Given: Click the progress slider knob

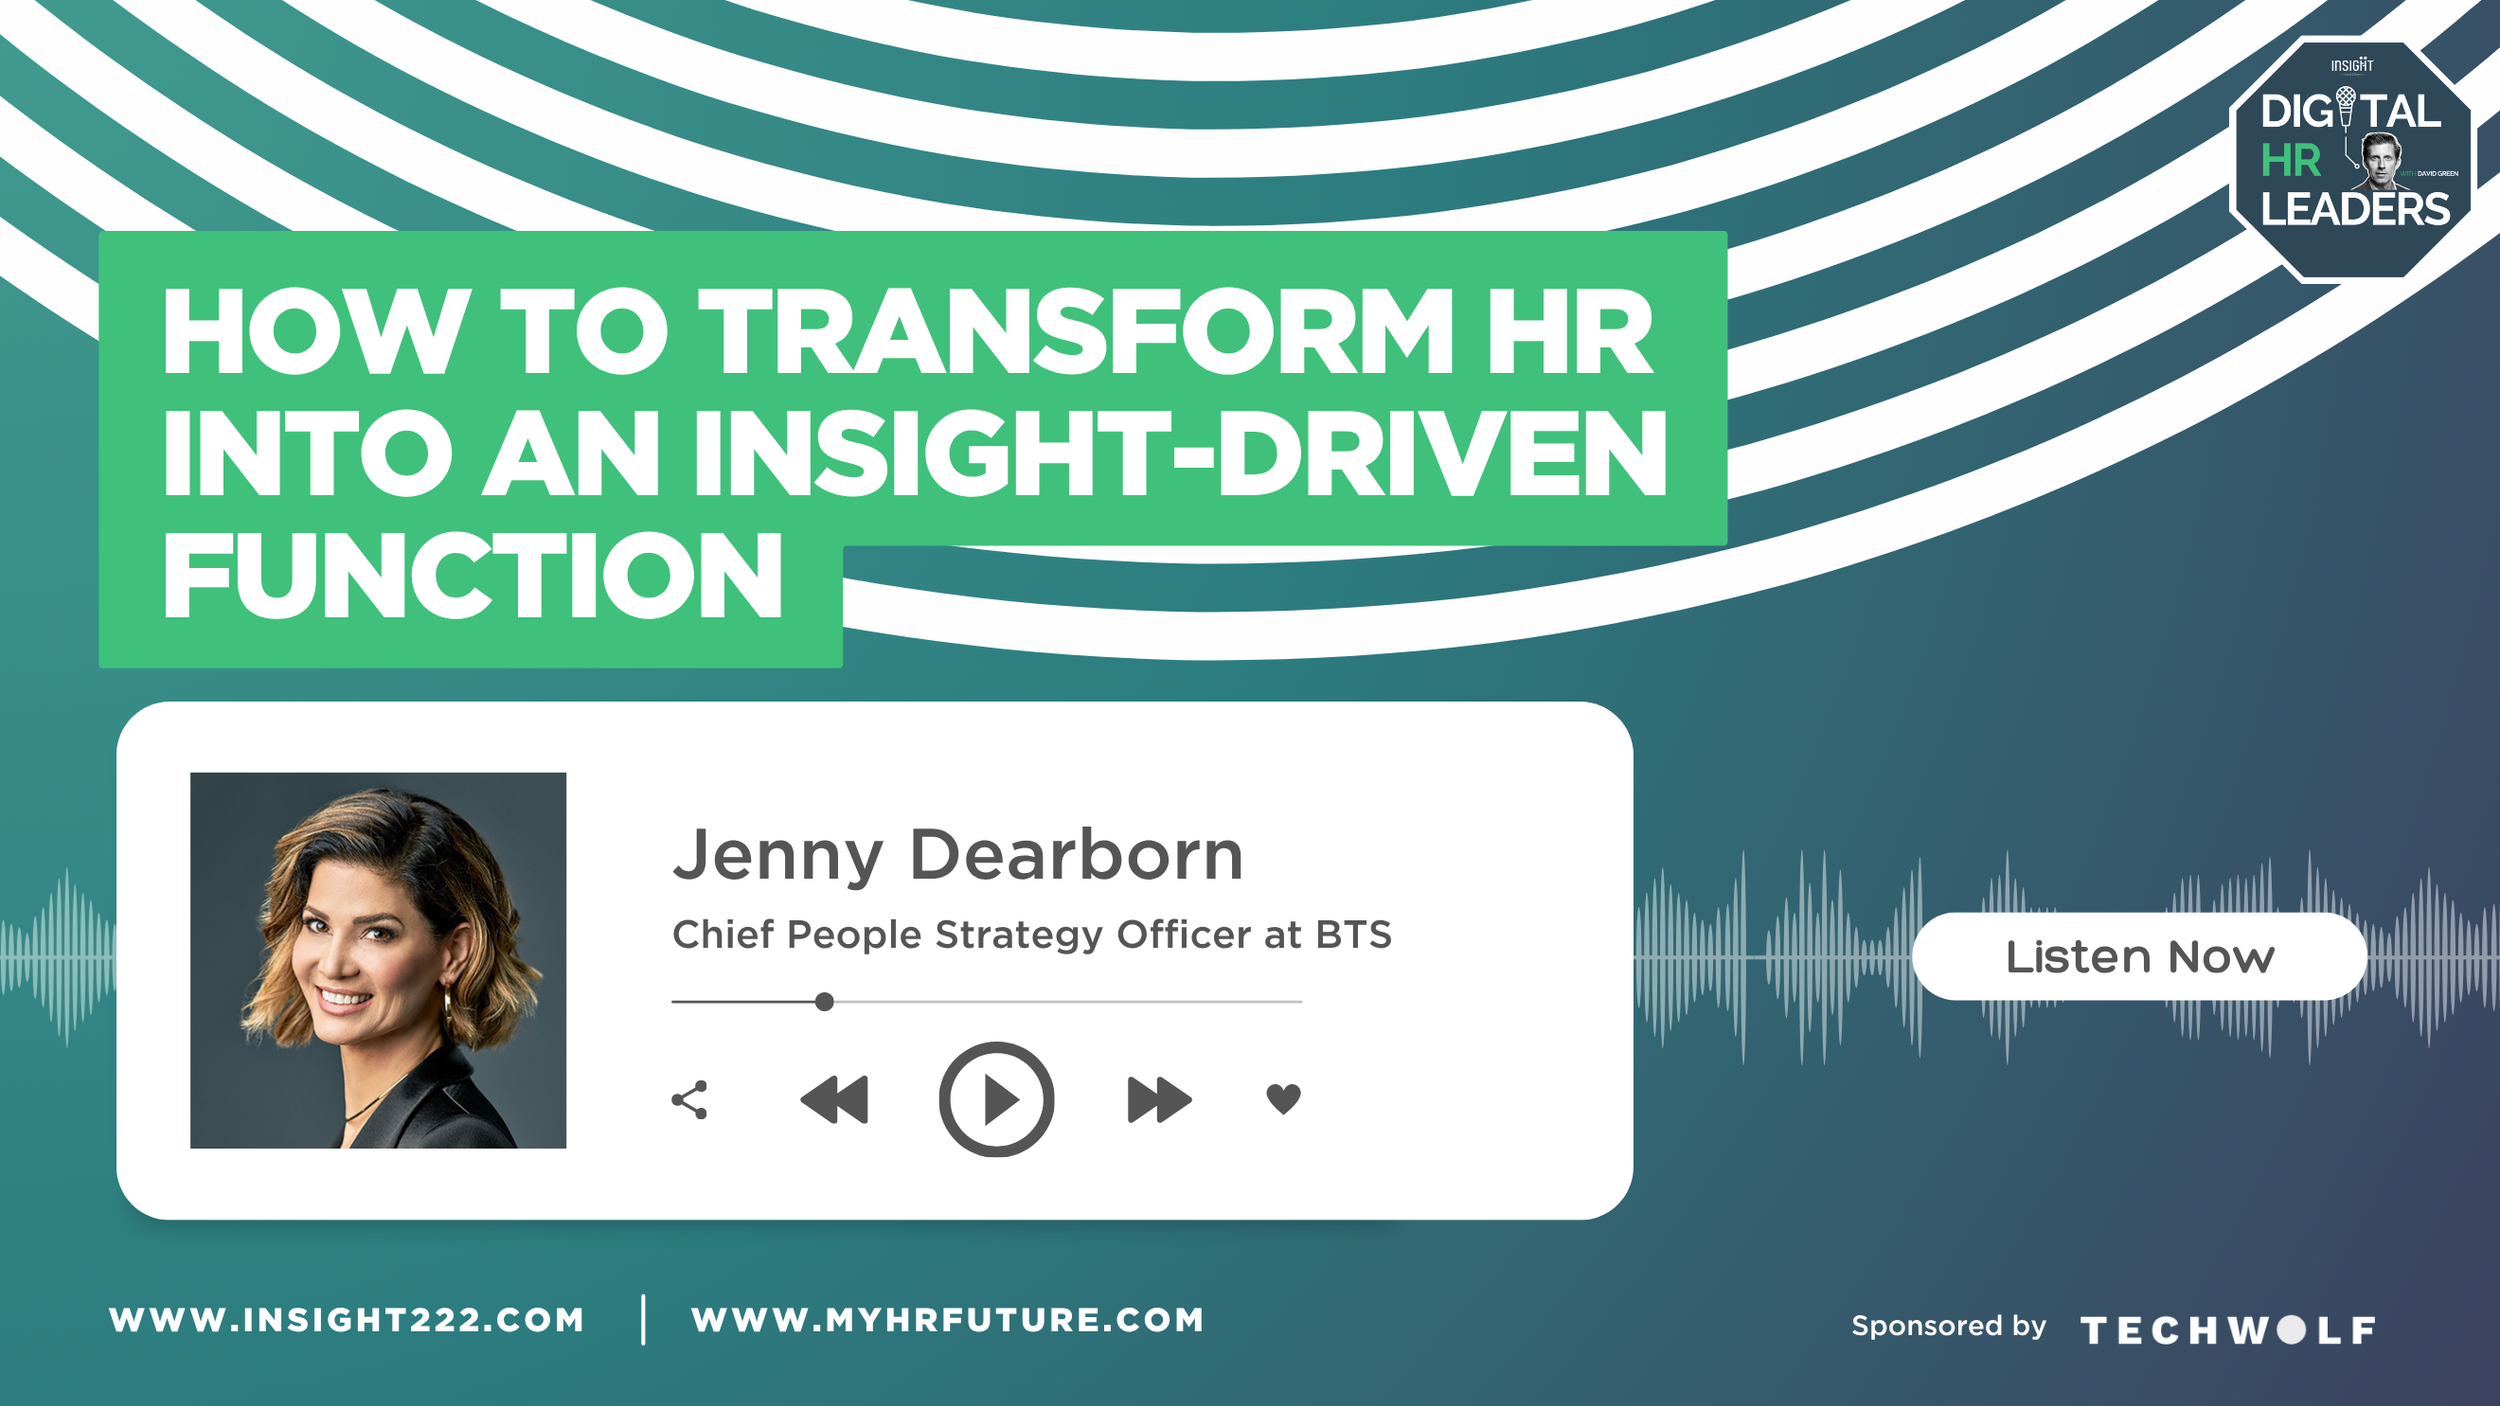Looking at the screenshot, I should (x=824, y=1002).
